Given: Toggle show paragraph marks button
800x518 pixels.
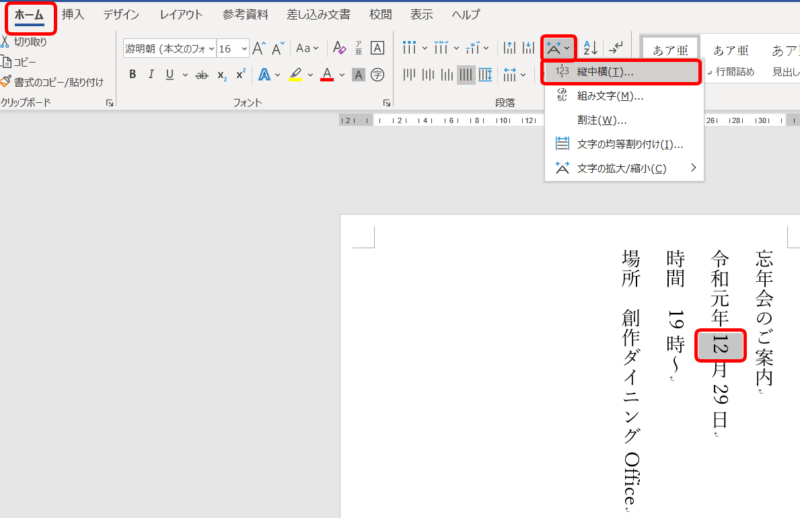Looking at the screenshot, I should 616,48.
